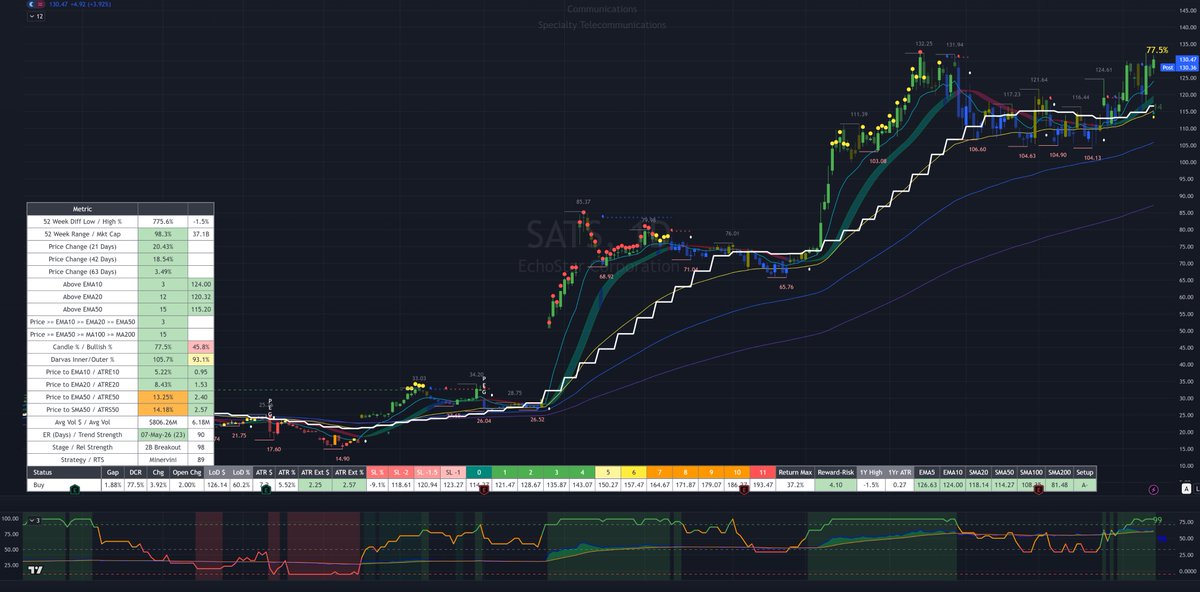Image resolution: width=1200 pixels, height=592 pixels.
Task: Click the Specialty Telecommunications industry label
Action: [x=601, y=25]
